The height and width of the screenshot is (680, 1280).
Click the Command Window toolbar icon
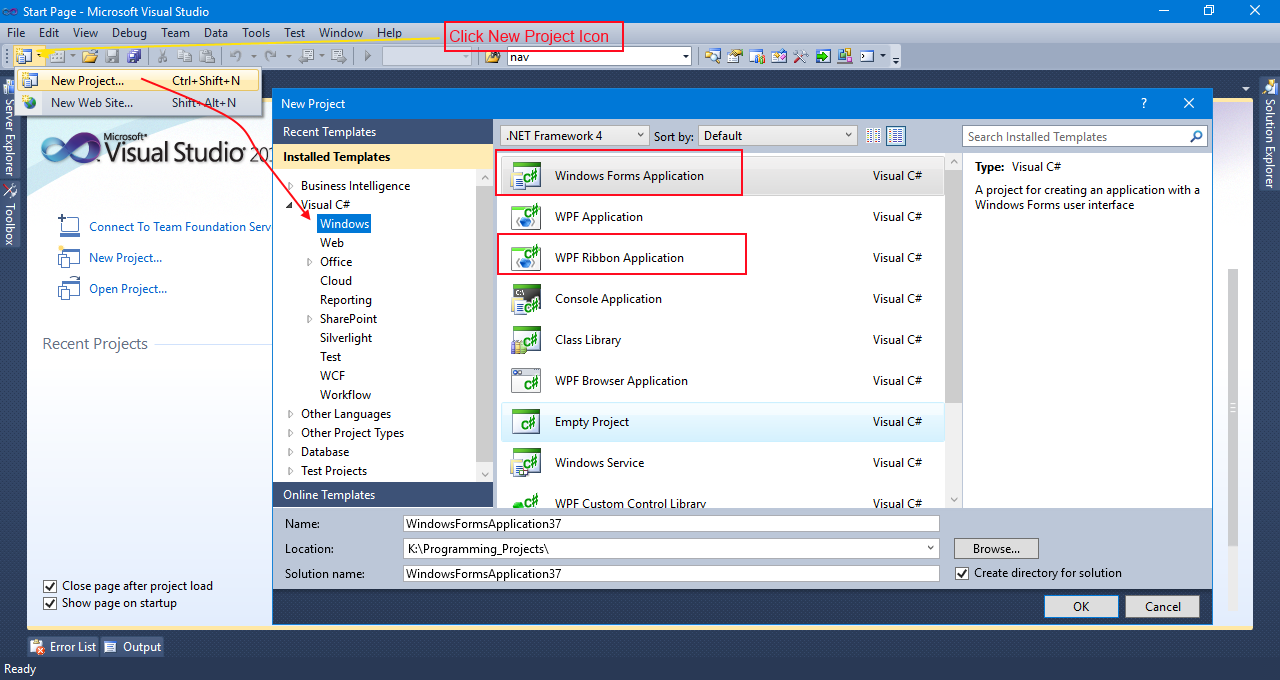[867, 56]
